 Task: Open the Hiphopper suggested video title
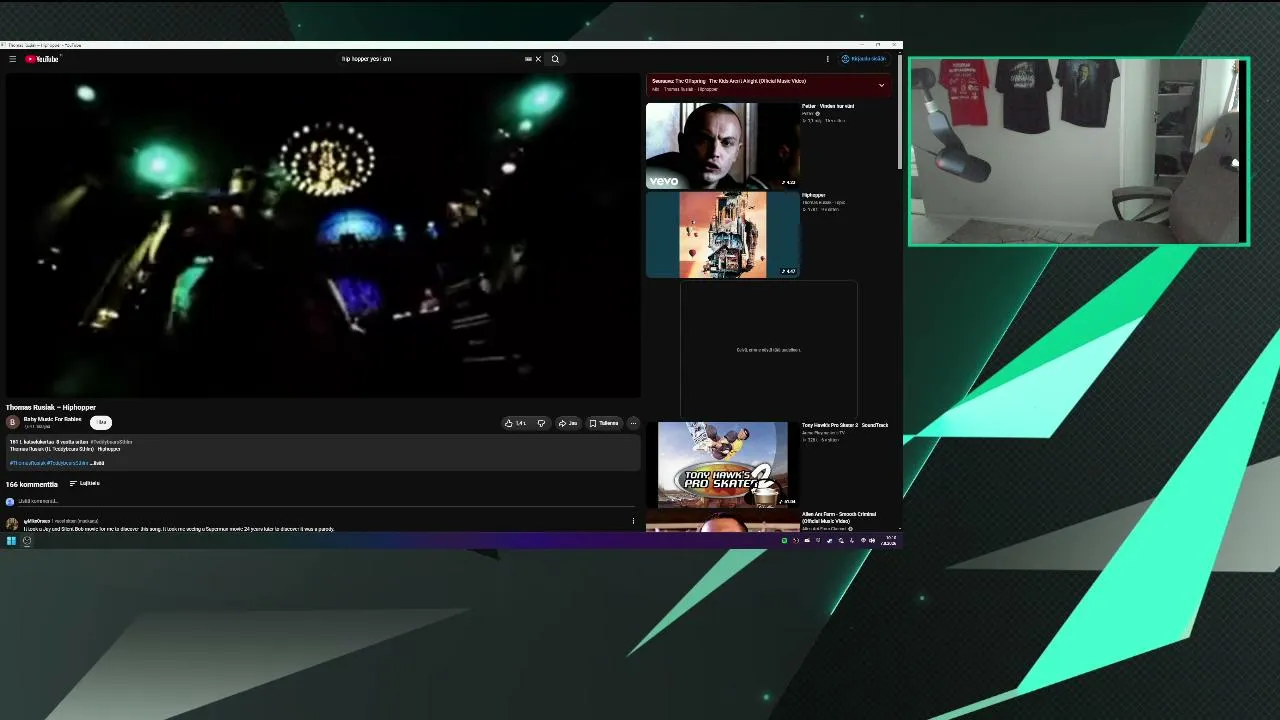814,195
